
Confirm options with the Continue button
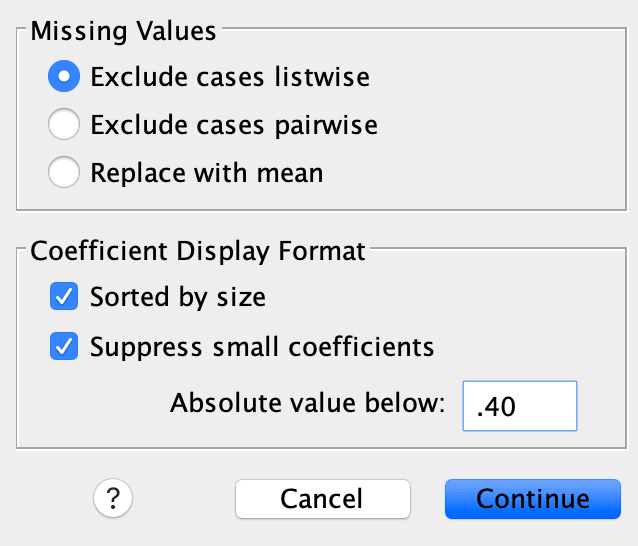coord(533,499)
